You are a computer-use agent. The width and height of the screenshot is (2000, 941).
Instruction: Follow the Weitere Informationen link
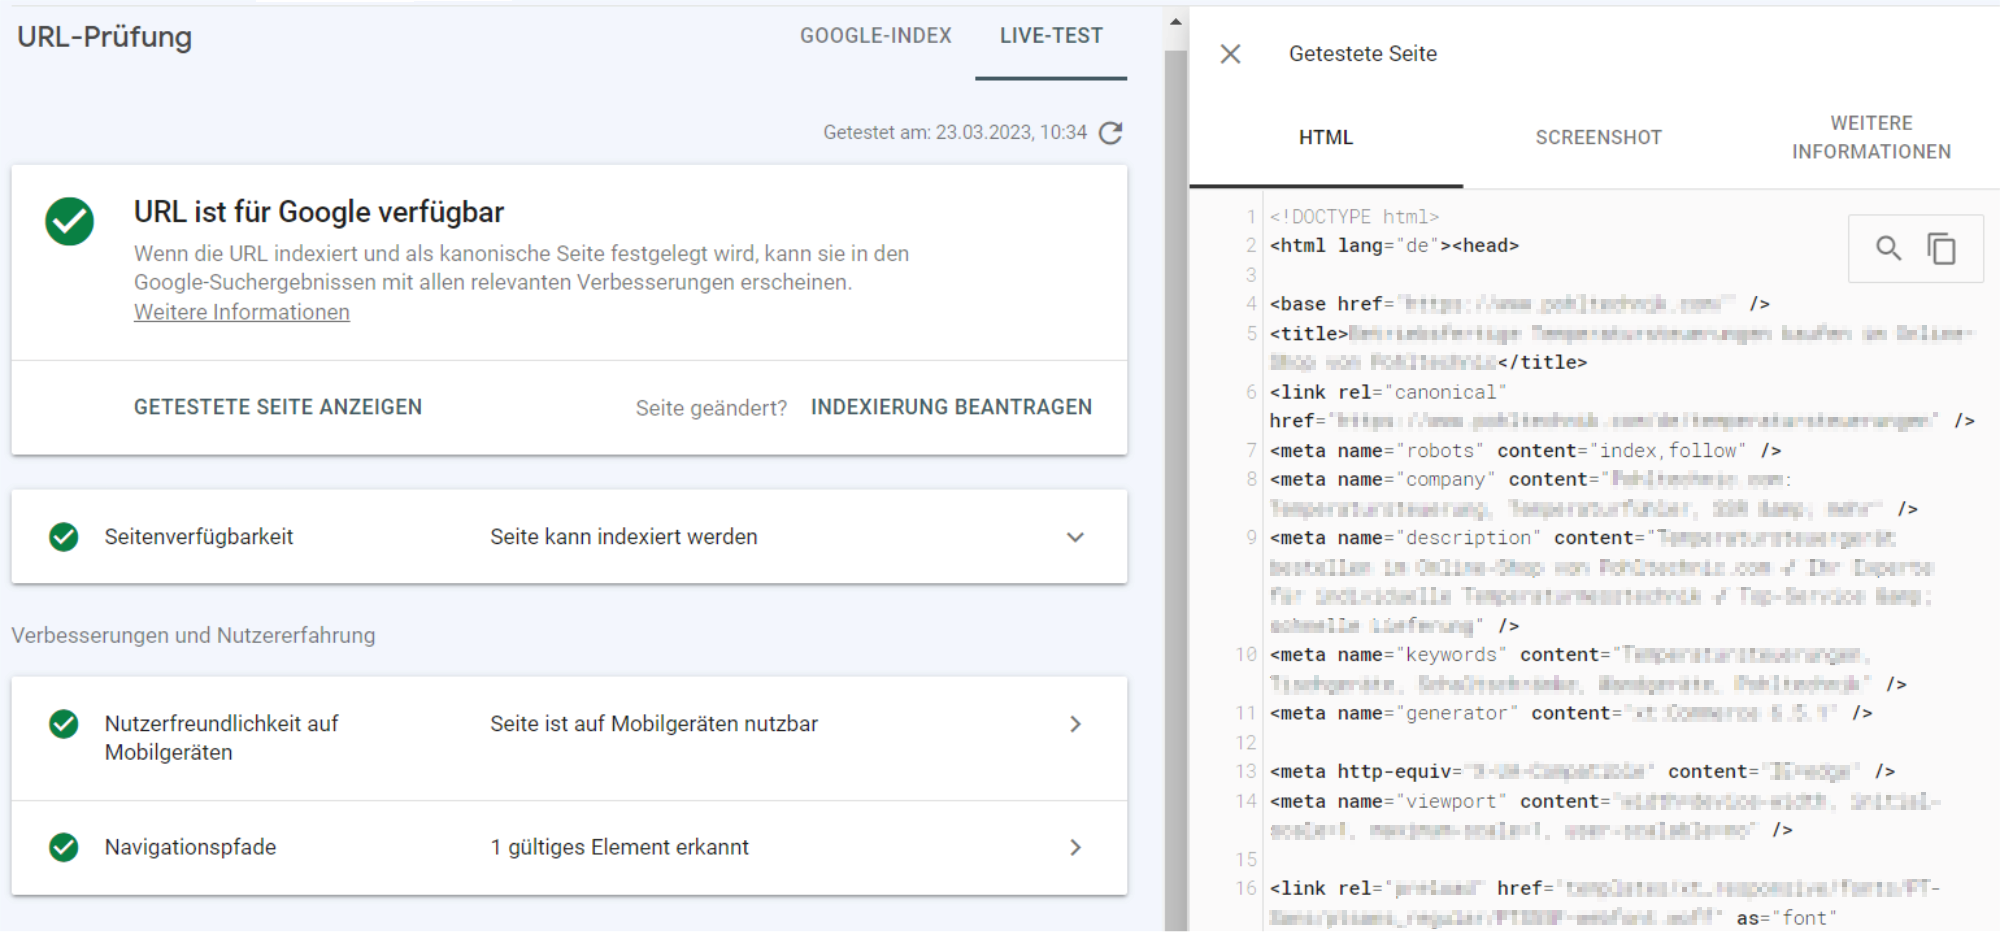242,312
